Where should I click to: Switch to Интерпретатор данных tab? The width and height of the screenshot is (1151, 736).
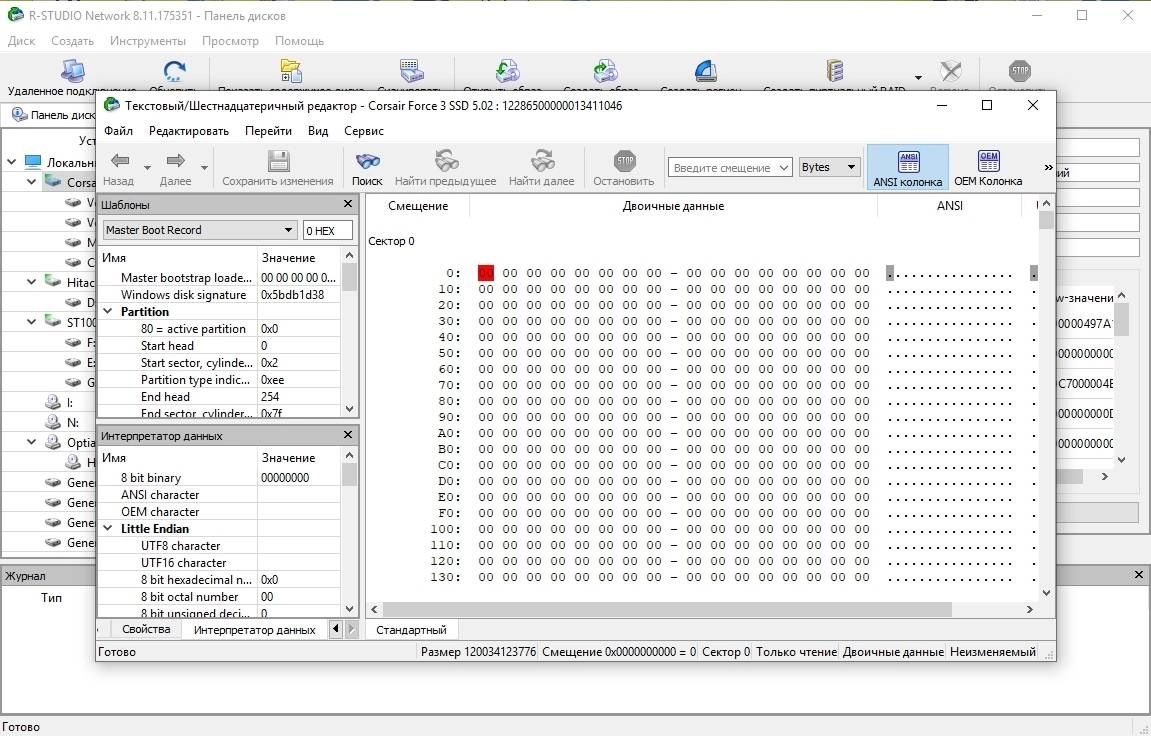tap(255, 630)
